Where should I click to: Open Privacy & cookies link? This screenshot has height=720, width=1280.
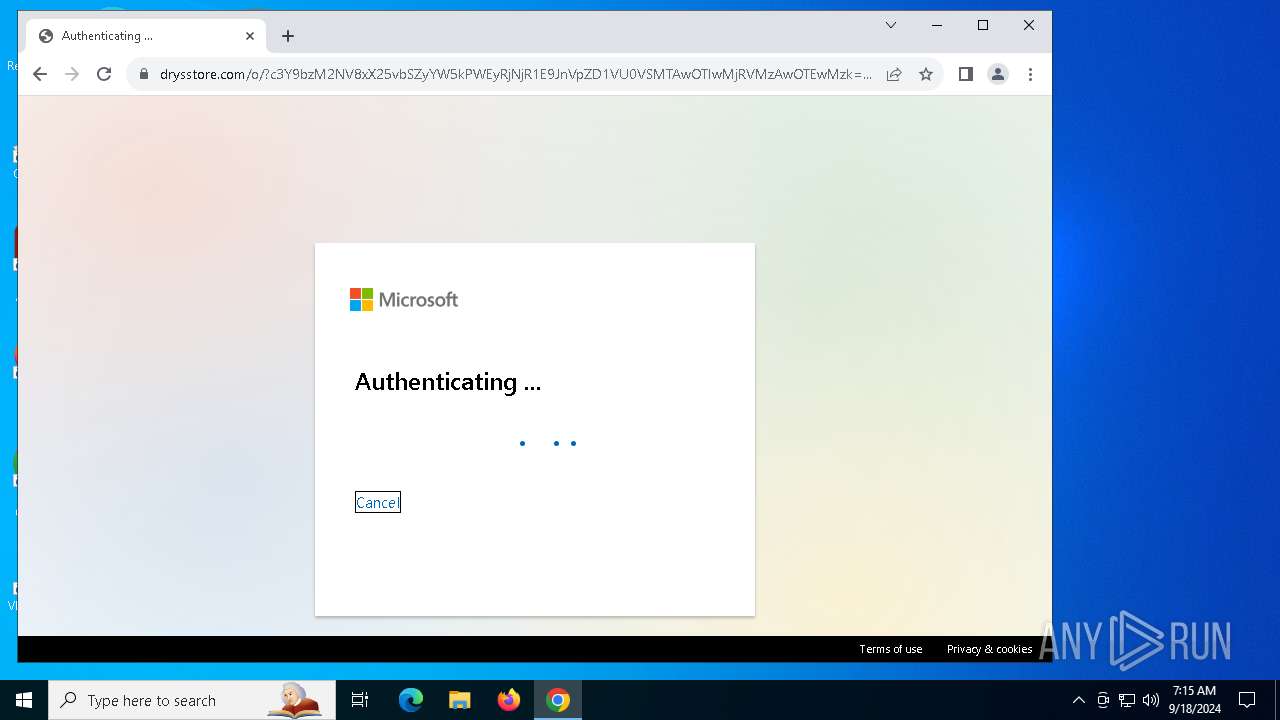(x=989, y=649)
